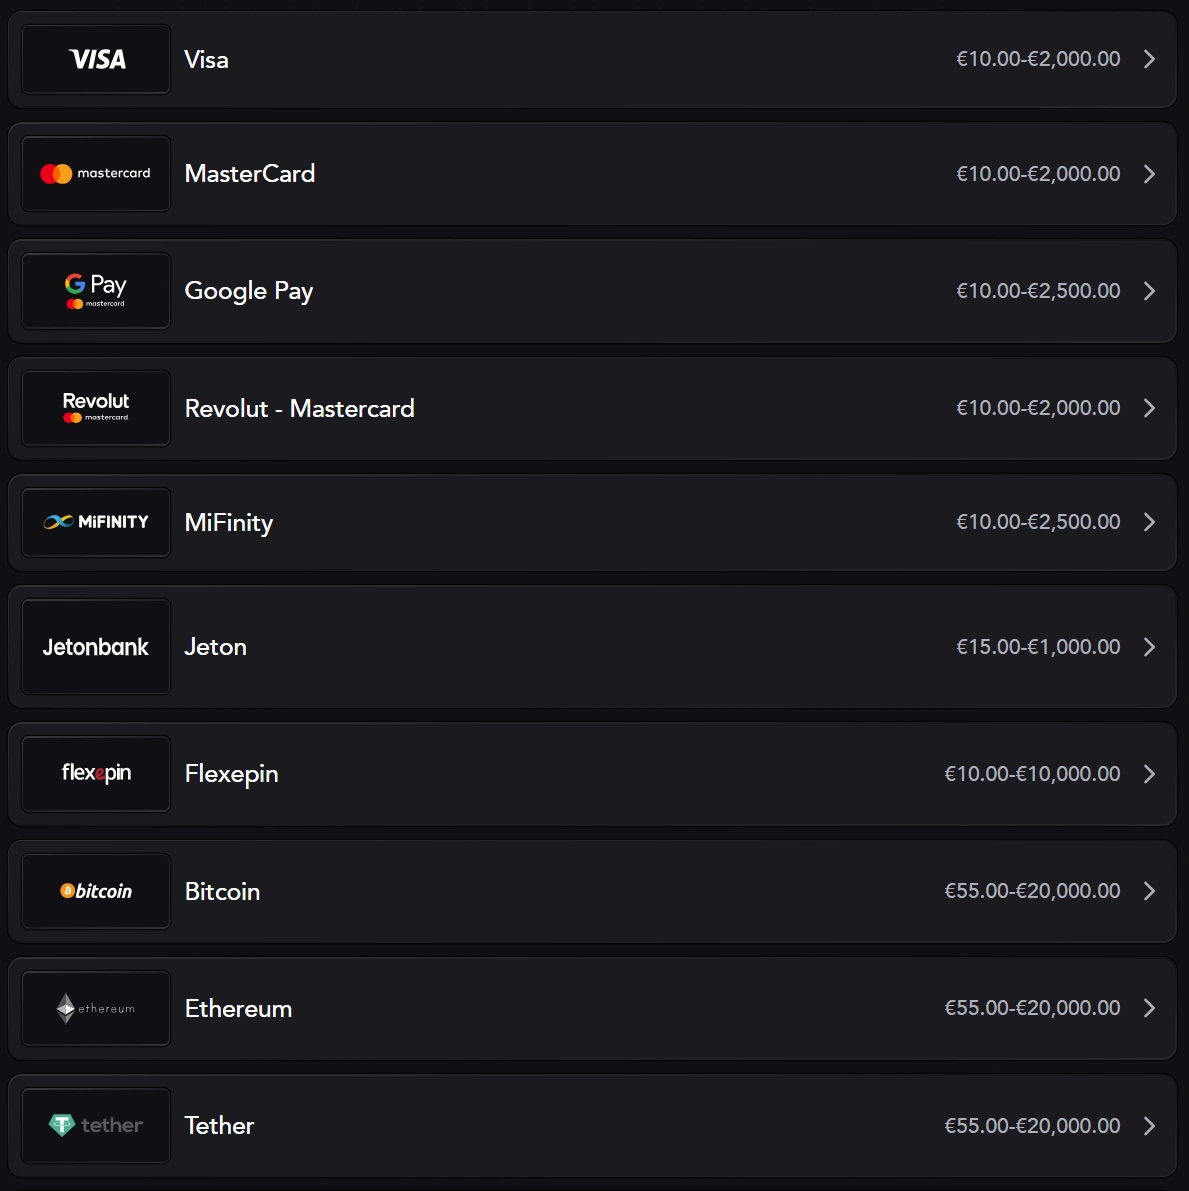The height and width of the screenshot is (1191, 1189).
Task: Open Google Pay using its right chevron
Action: coord(1149,291)
